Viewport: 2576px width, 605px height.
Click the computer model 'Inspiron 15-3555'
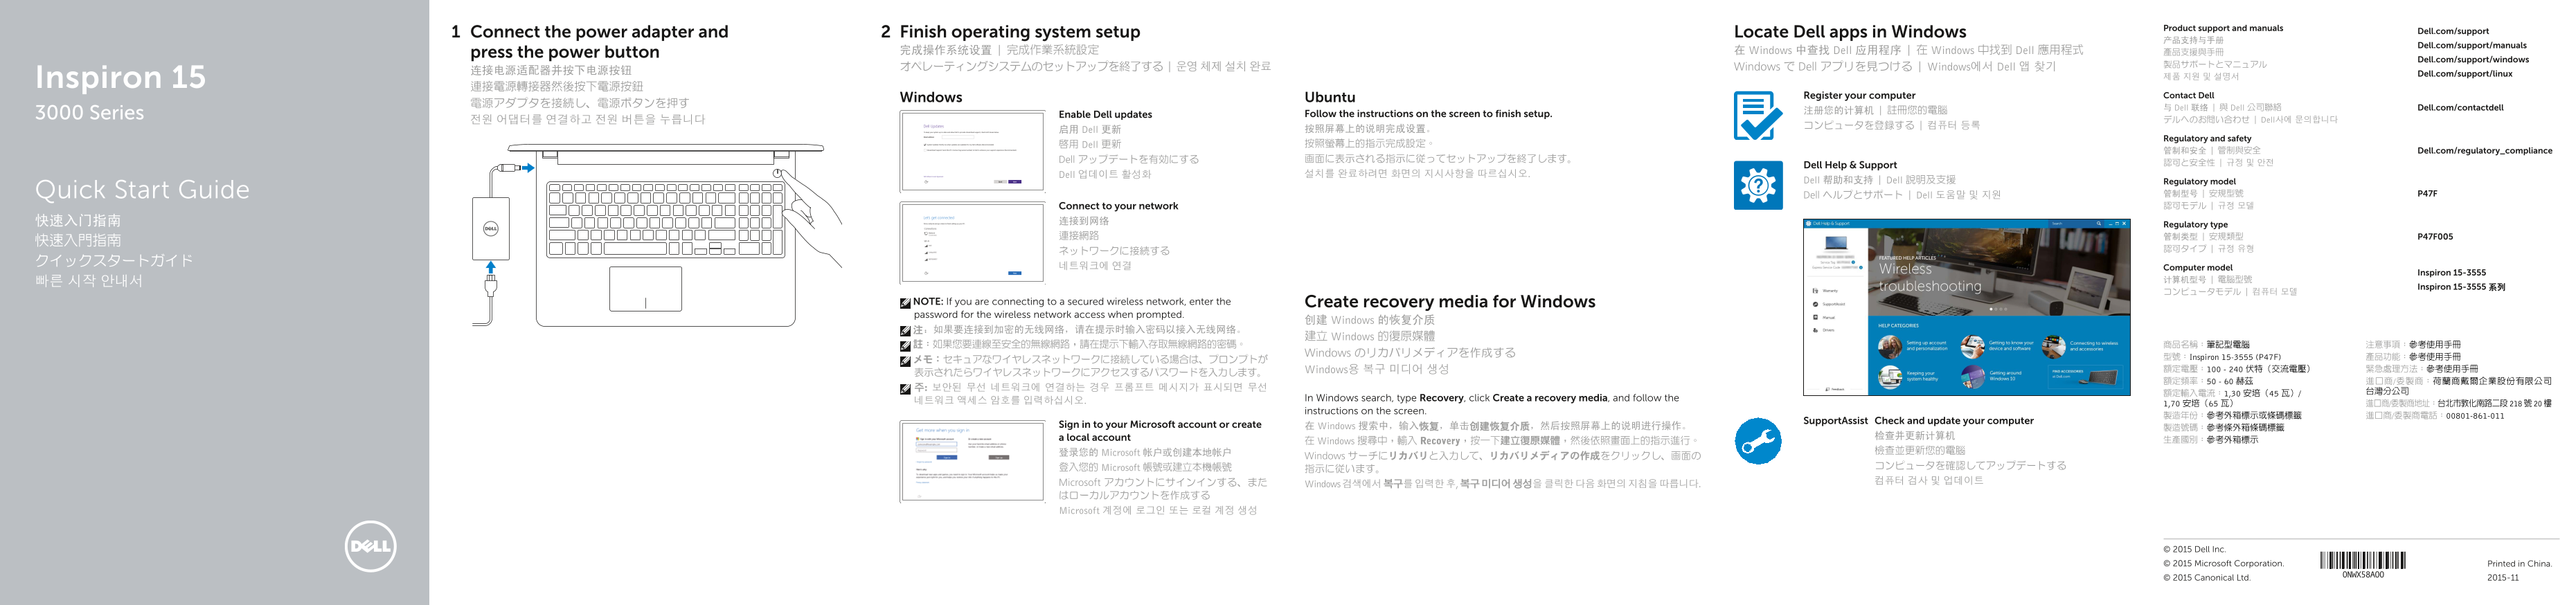click(2451, 272)
